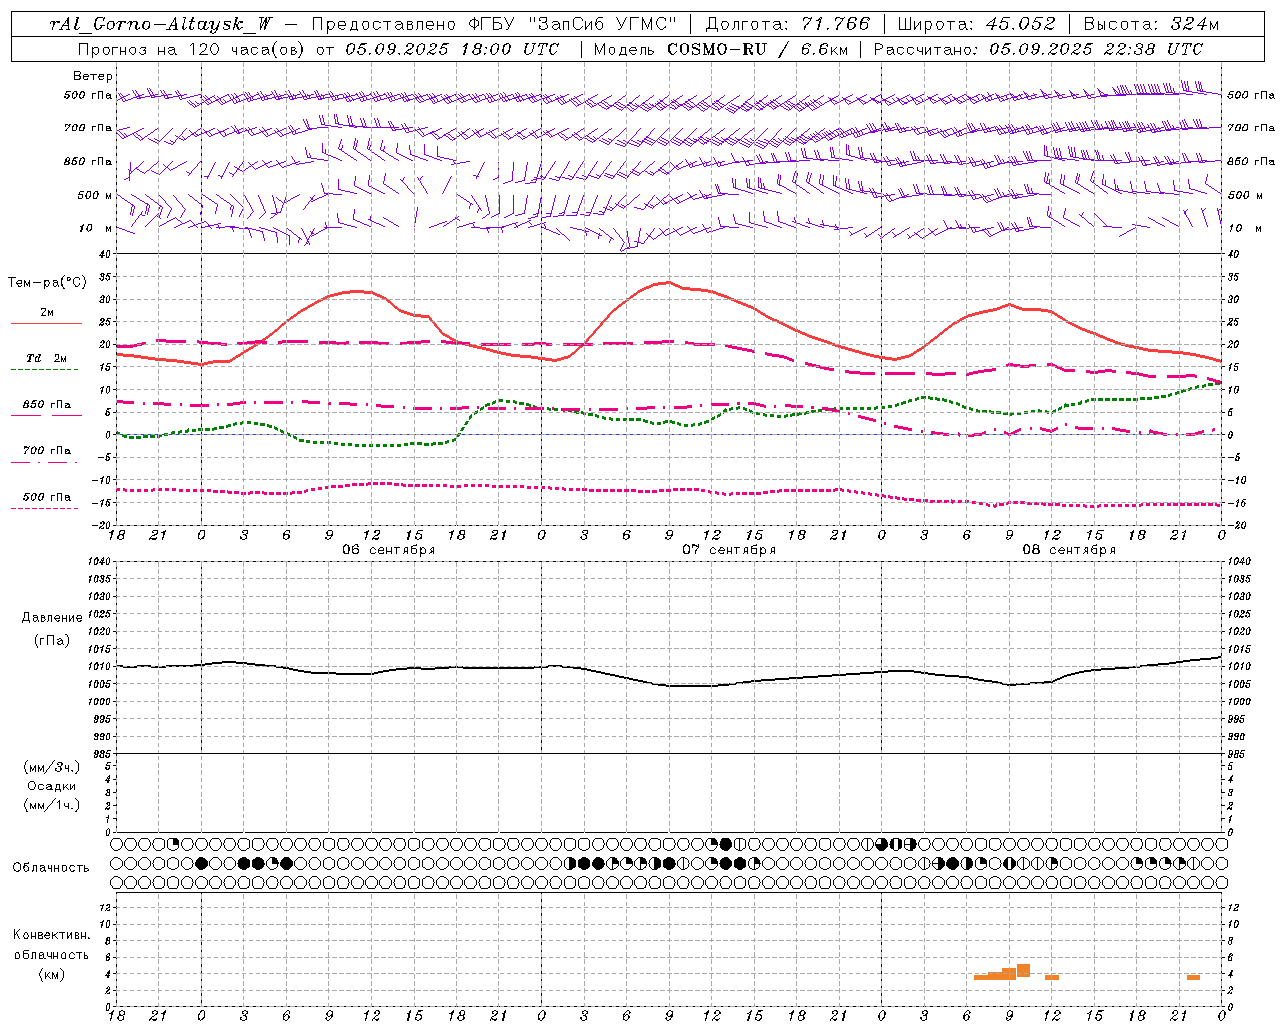Select the temperature legend's 850 гПа entry
Viewport: 1280px width, 1024px height.
tap(47, 407)
